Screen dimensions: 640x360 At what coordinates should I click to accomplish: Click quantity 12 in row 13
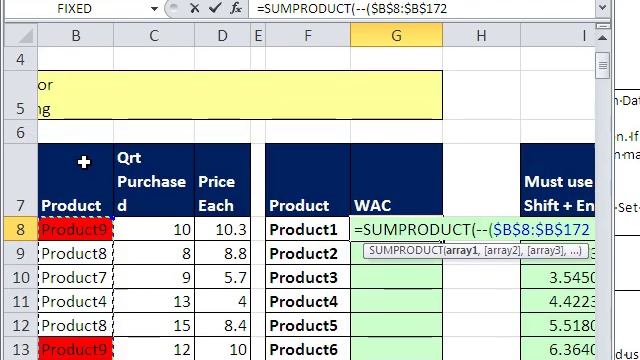click(154, 349)
